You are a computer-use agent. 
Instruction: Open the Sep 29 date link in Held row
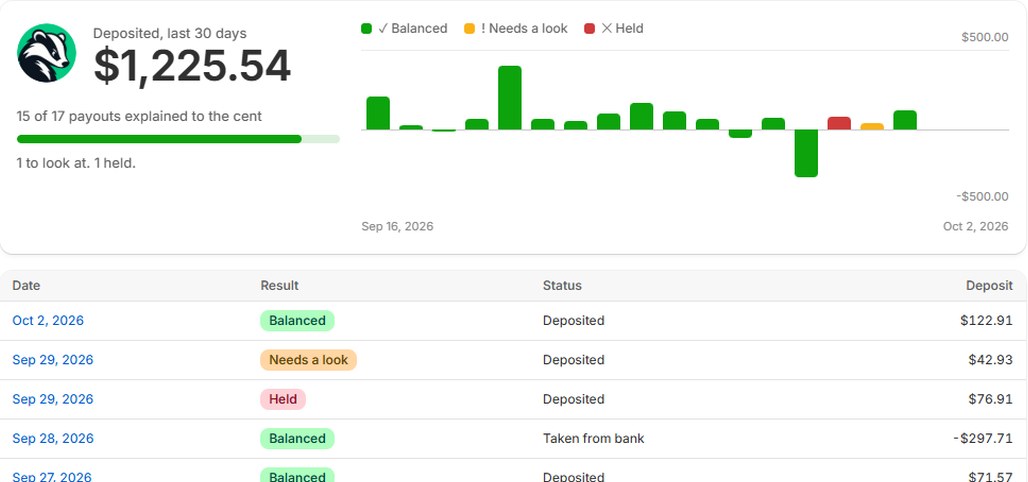pyautogui.click(x=52, y=399)
